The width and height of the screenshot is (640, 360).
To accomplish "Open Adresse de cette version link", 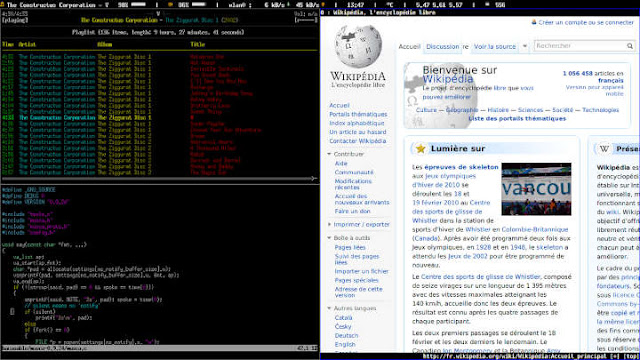I will pos(358,292).
